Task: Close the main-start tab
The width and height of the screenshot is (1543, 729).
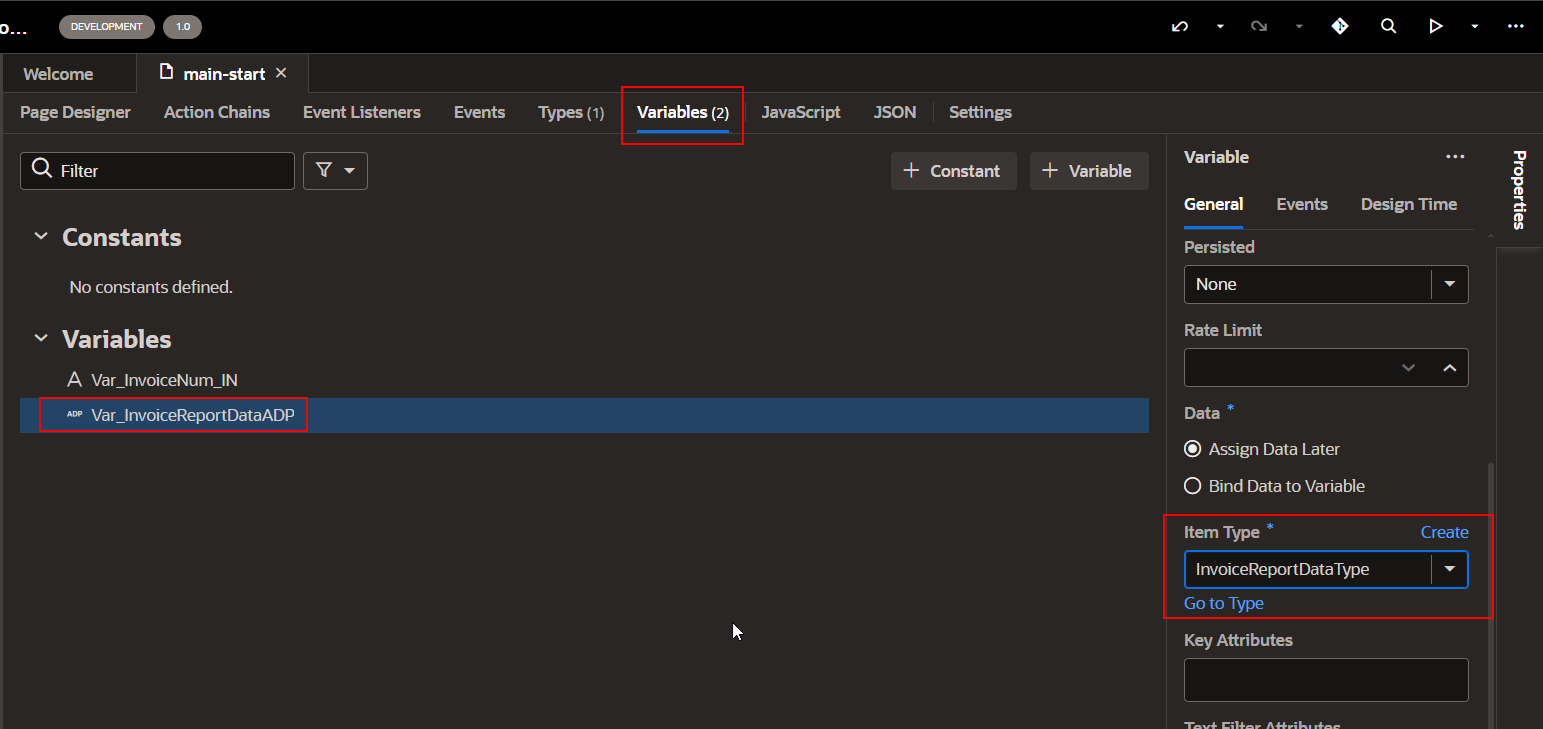Action: click(x=281, y=73)
